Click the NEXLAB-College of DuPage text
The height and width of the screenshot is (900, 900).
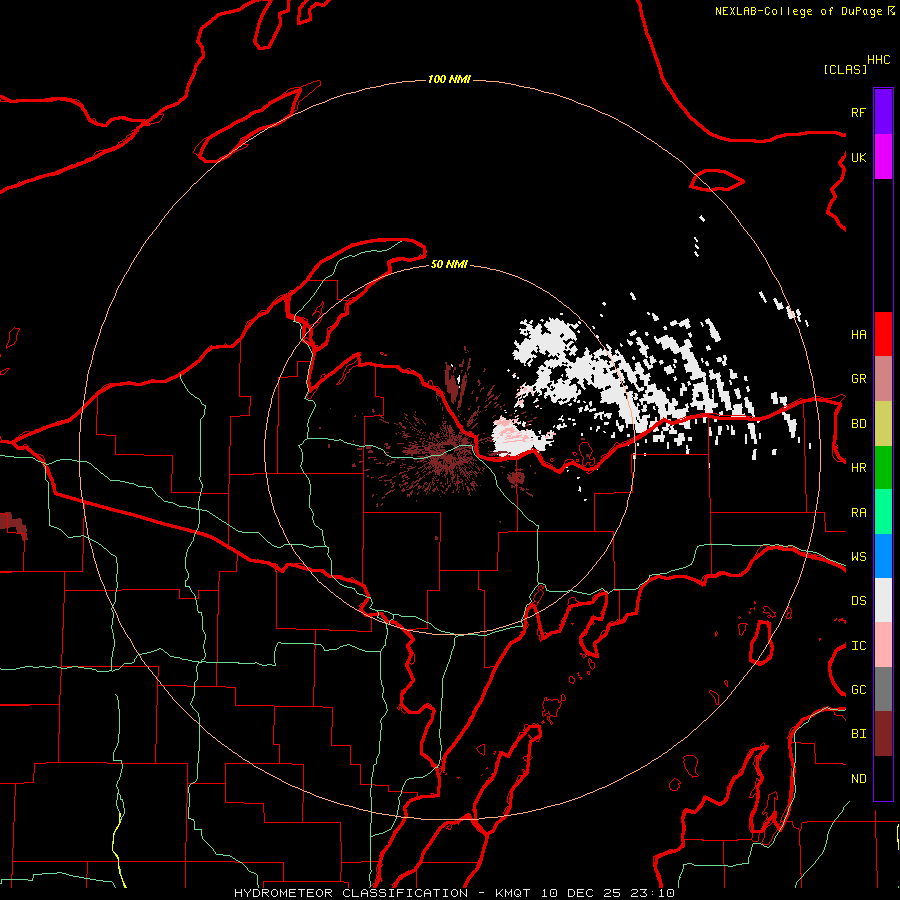798,11
